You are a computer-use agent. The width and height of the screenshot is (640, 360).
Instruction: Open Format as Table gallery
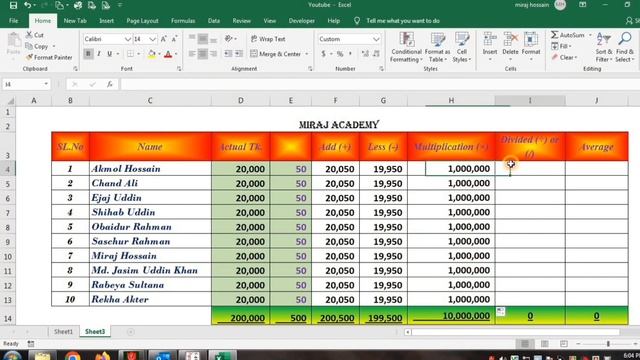coord(437,47)
